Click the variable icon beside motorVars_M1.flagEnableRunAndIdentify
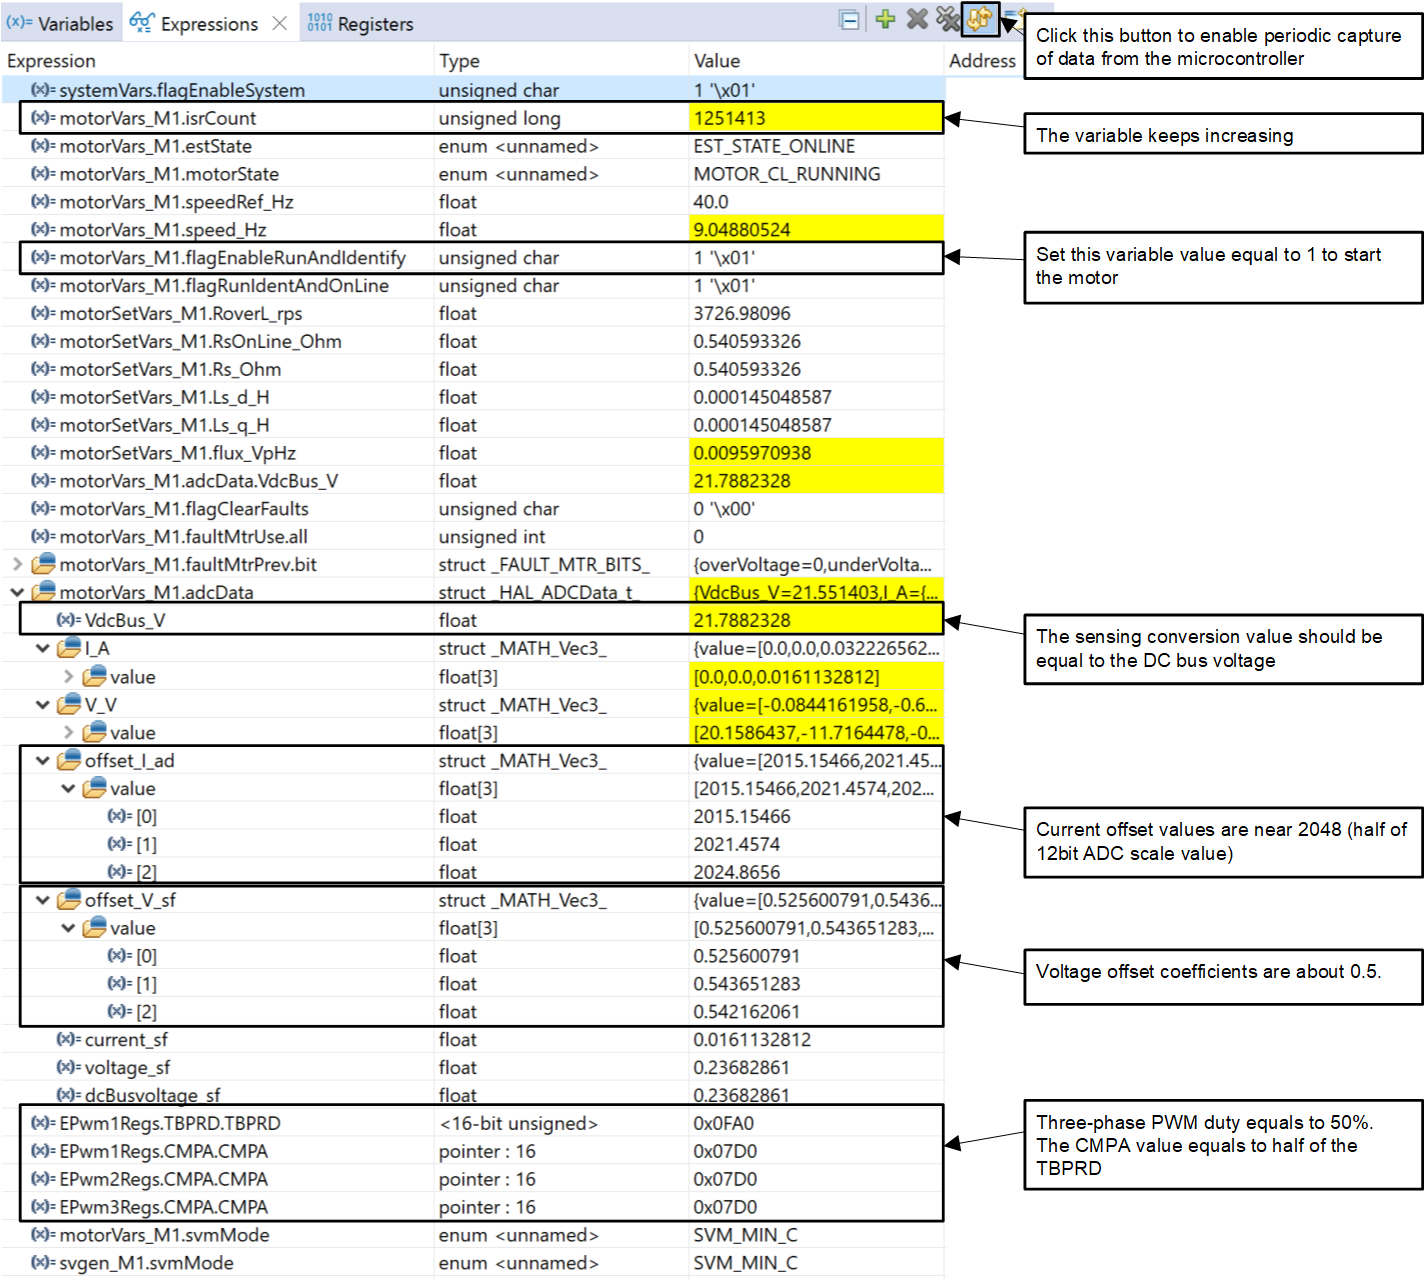Image resolution: width=1425 pixels, height=1281 pixels. pyautogui.click(x=43, y=258)
